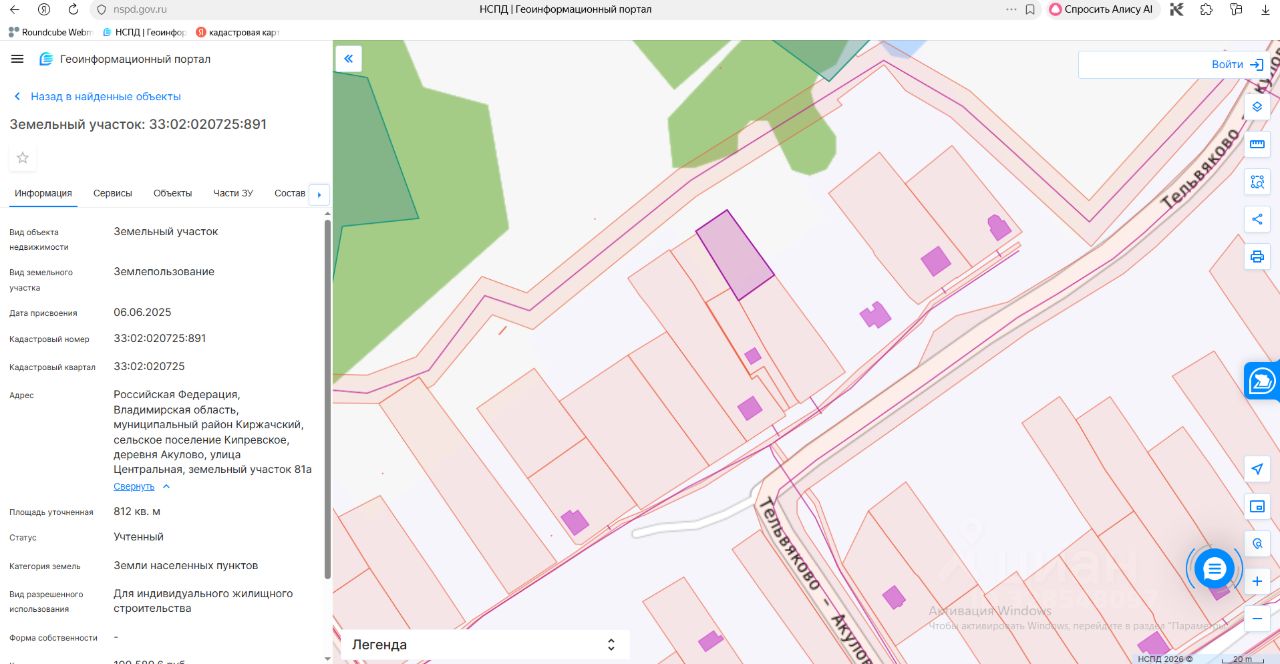1280x664 pixels.
Task: Go back with the browser back arrow
Action: [14, 9]
